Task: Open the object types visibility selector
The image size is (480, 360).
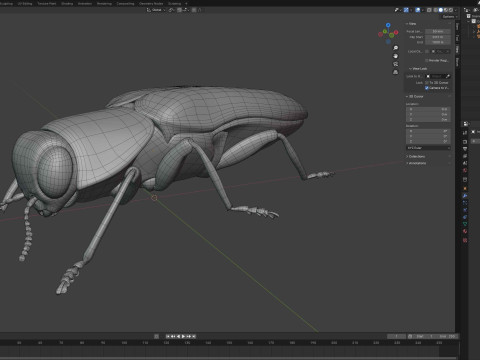Action: point(397,10)
